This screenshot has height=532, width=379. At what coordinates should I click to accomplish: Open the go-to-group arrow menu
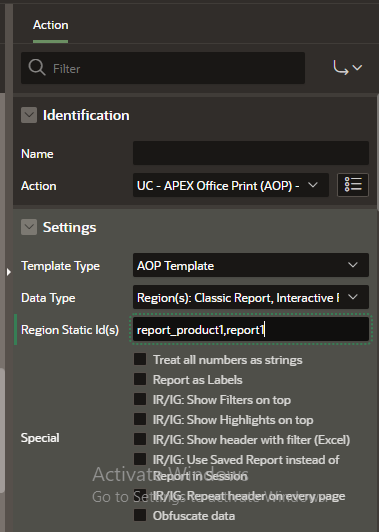click(x=347, y=68)
